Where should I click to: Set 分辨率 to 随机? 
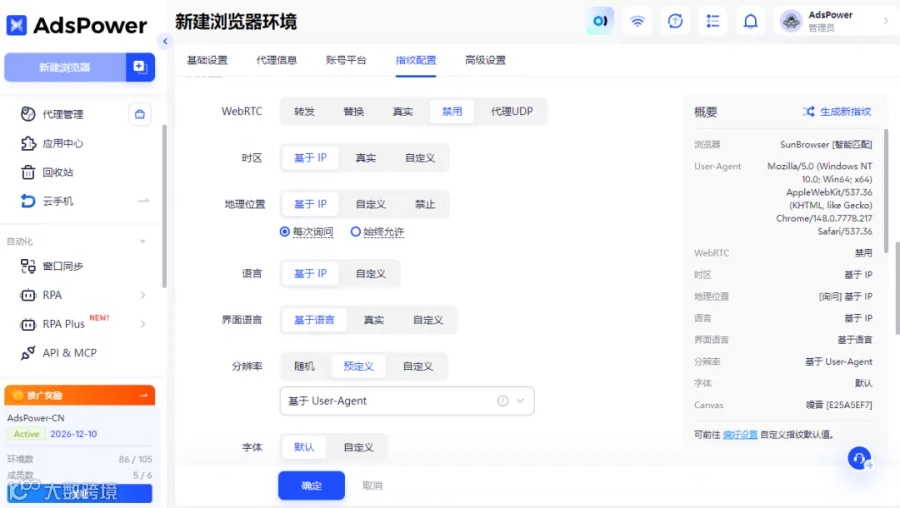[x=304, y=366]
